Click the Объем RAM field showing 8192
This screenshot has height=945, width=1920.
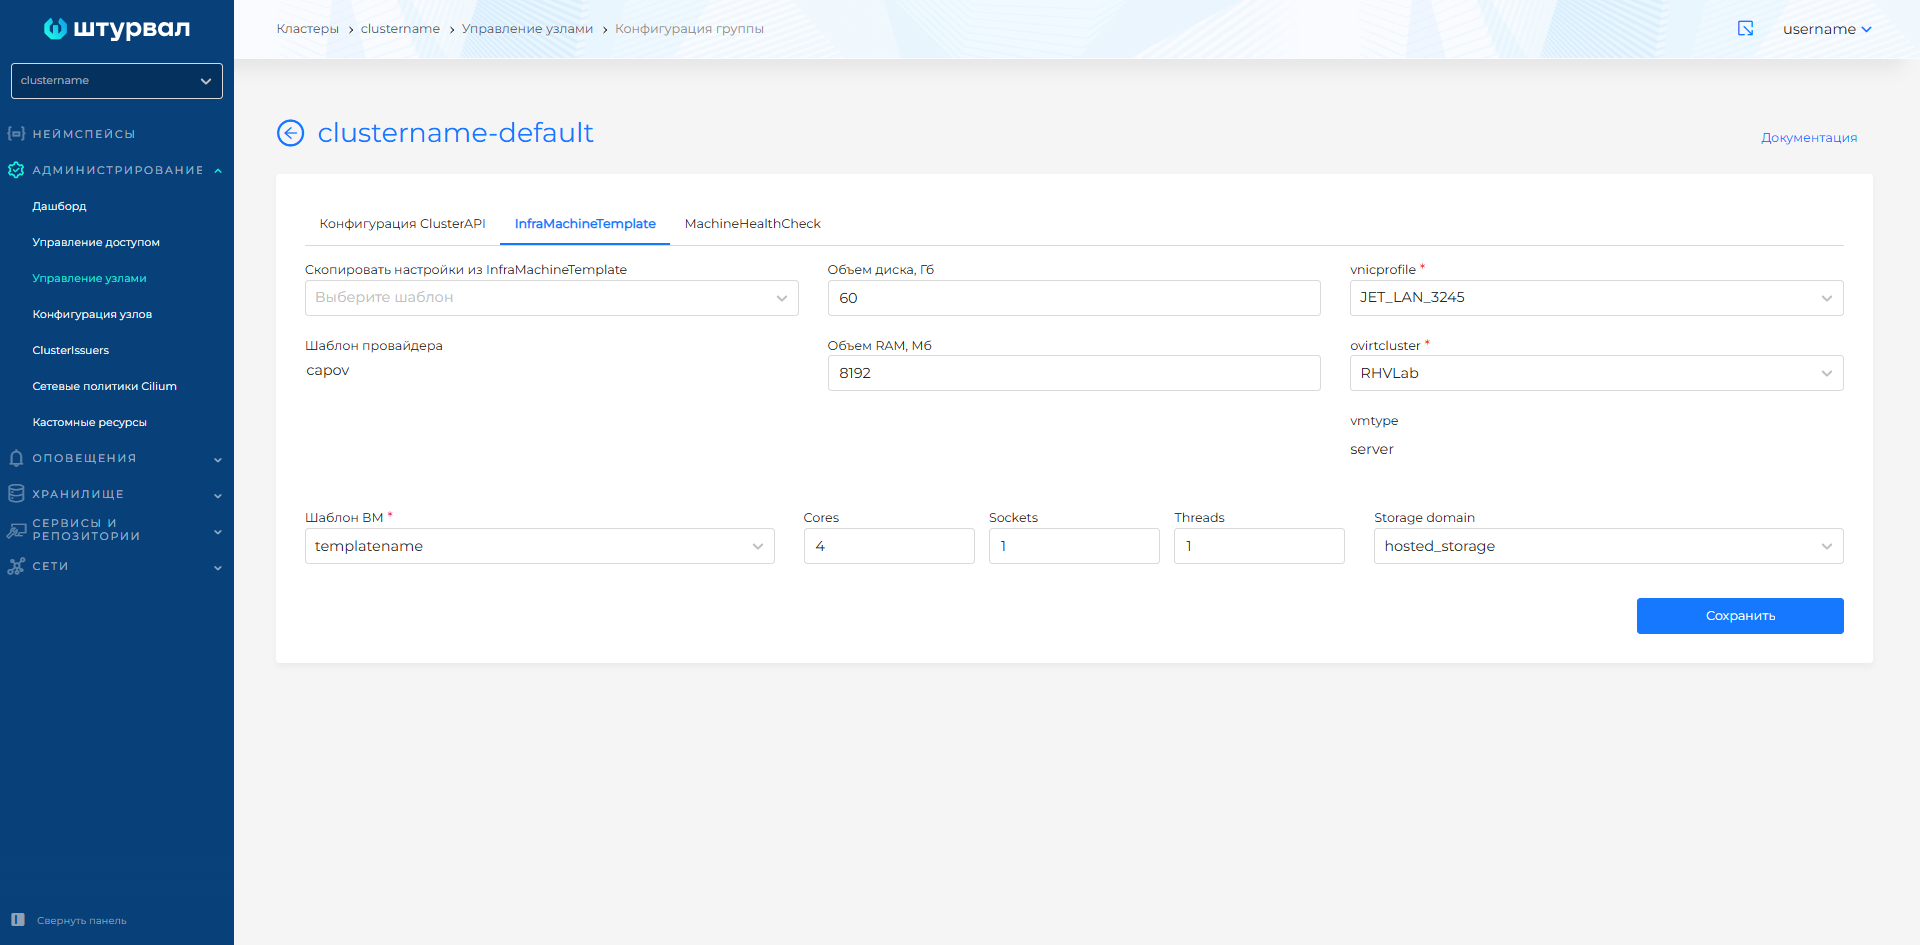(x=1074, y=373)
